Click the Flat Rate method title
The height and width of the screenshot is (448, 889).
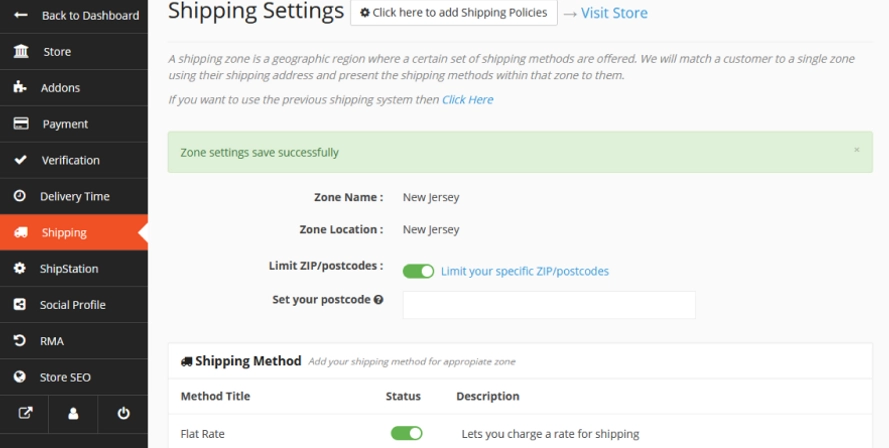pos(202,434)
